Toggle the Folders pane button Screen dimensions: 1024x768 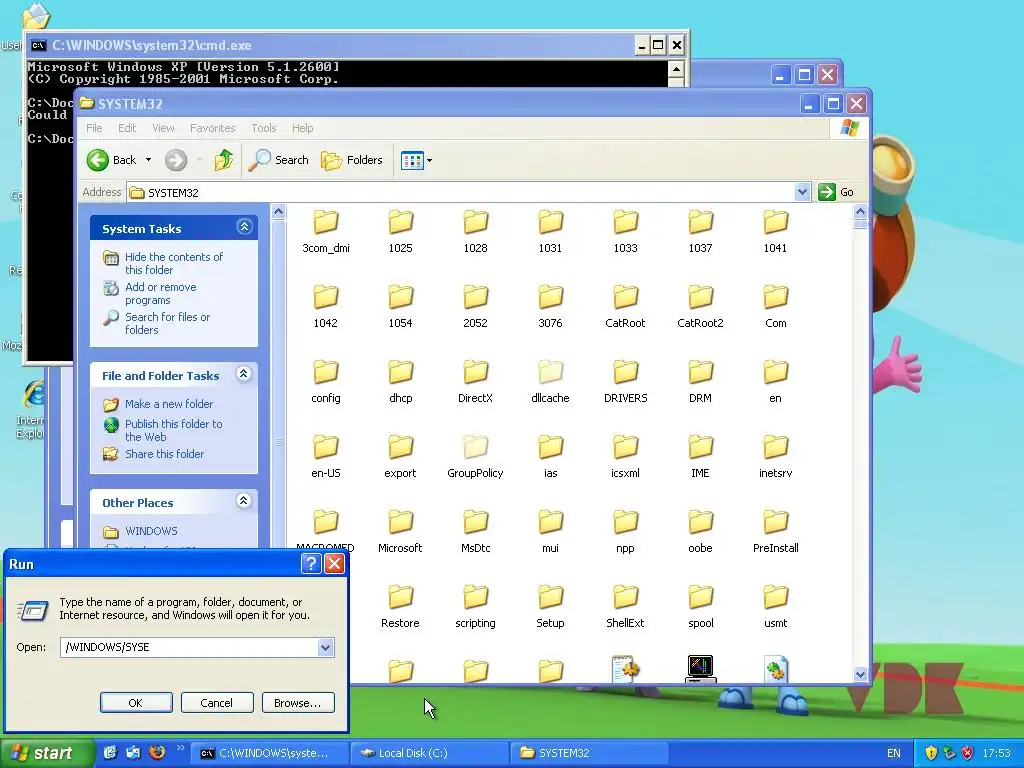(x=352, y=160)
